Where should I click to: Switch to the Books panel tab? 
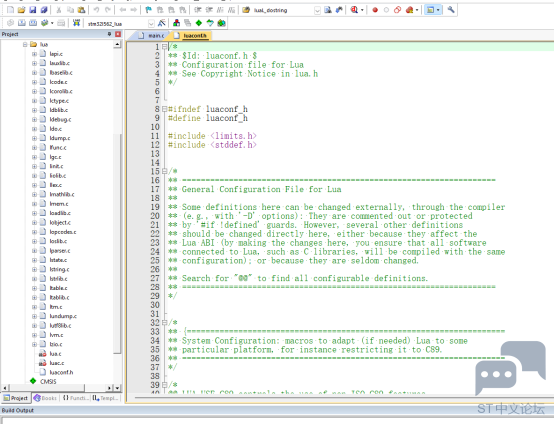[x=45, y=398]
